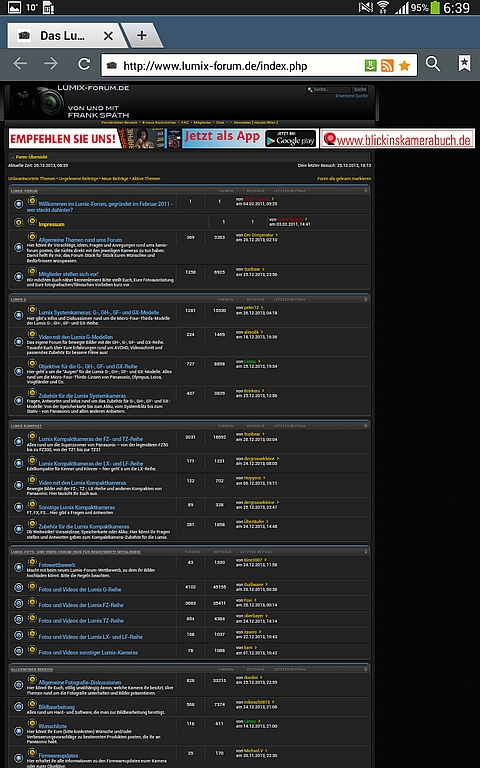480x768 pixels.
Task: Click the blickinskamerabuch.de banner
Action: tap(397, 139)
